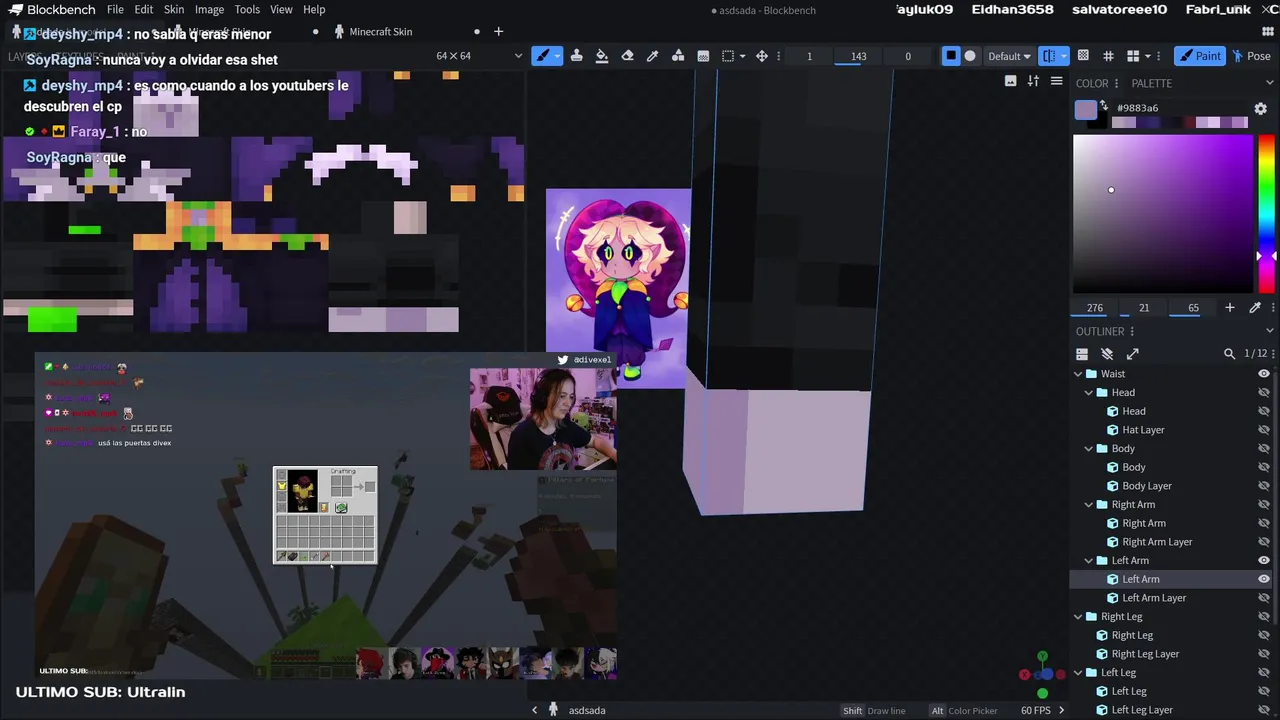Open the Tools menu
Viewport: 1280px width, 720px height.
247,10
